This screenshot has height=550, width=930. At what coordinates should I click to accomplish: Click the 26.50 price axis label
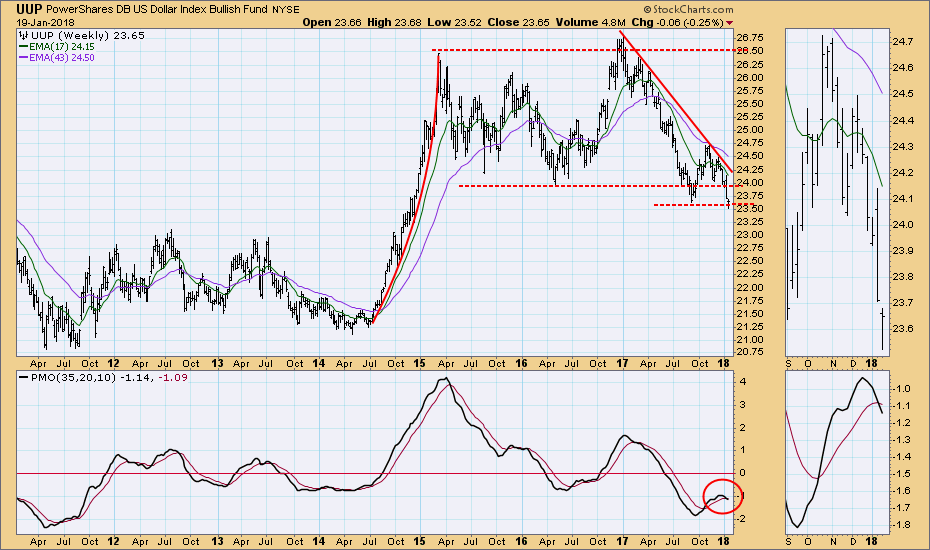(749, 50)
